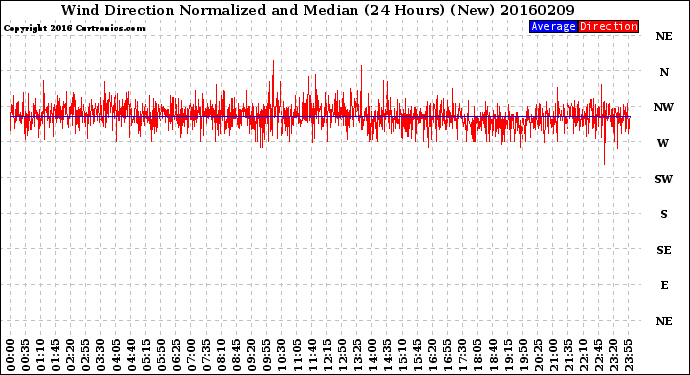Image resolution: width=690 pixels, height=375 pixels.
Task: Click the 01:10 time label
Action: click(40, 355)
